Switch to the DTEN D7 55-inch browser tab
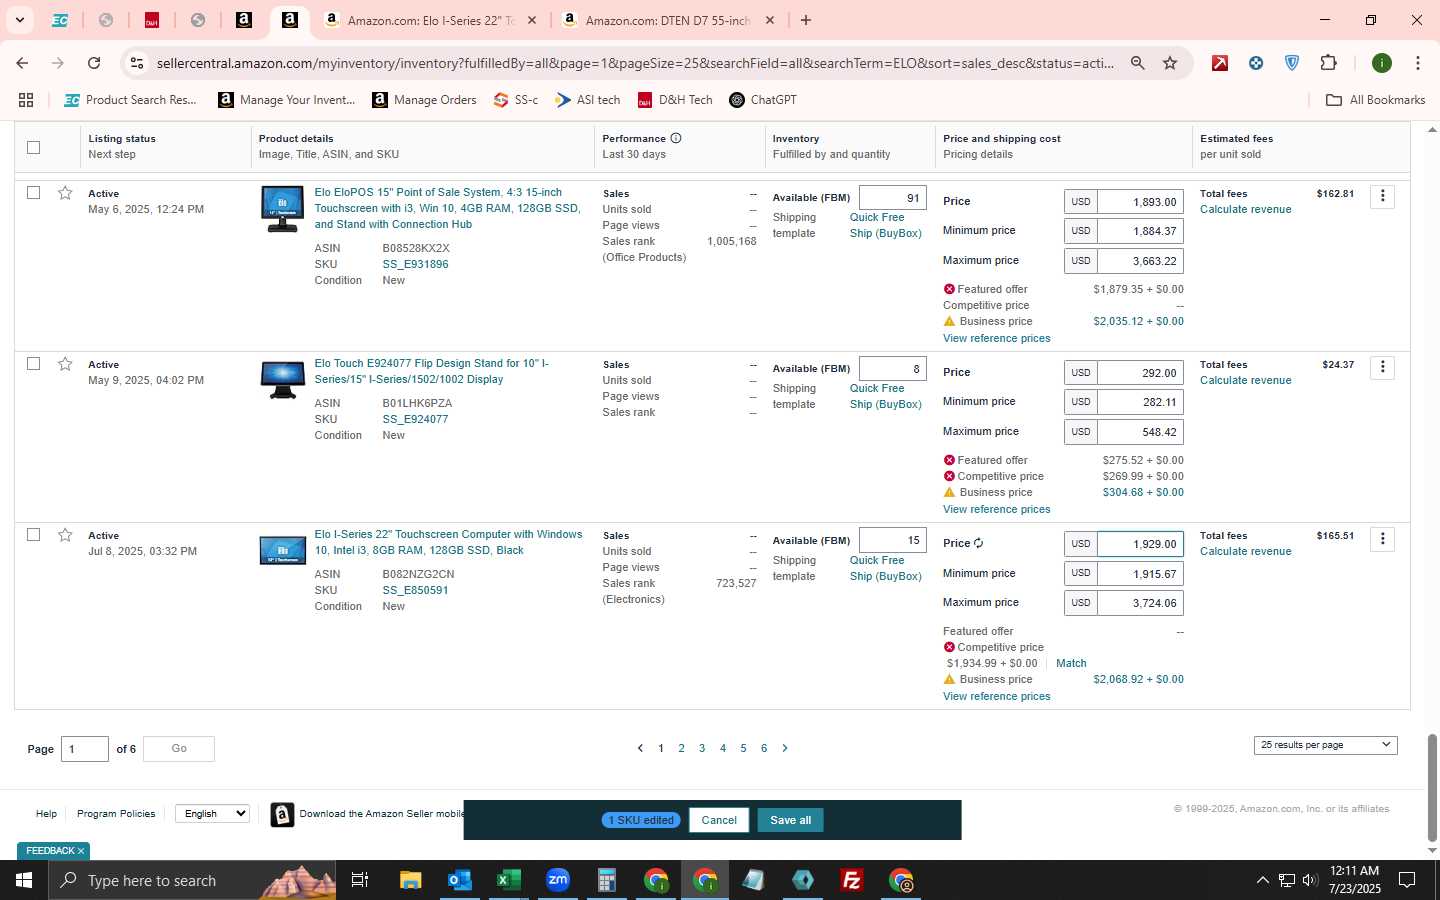 pos(669,20)
